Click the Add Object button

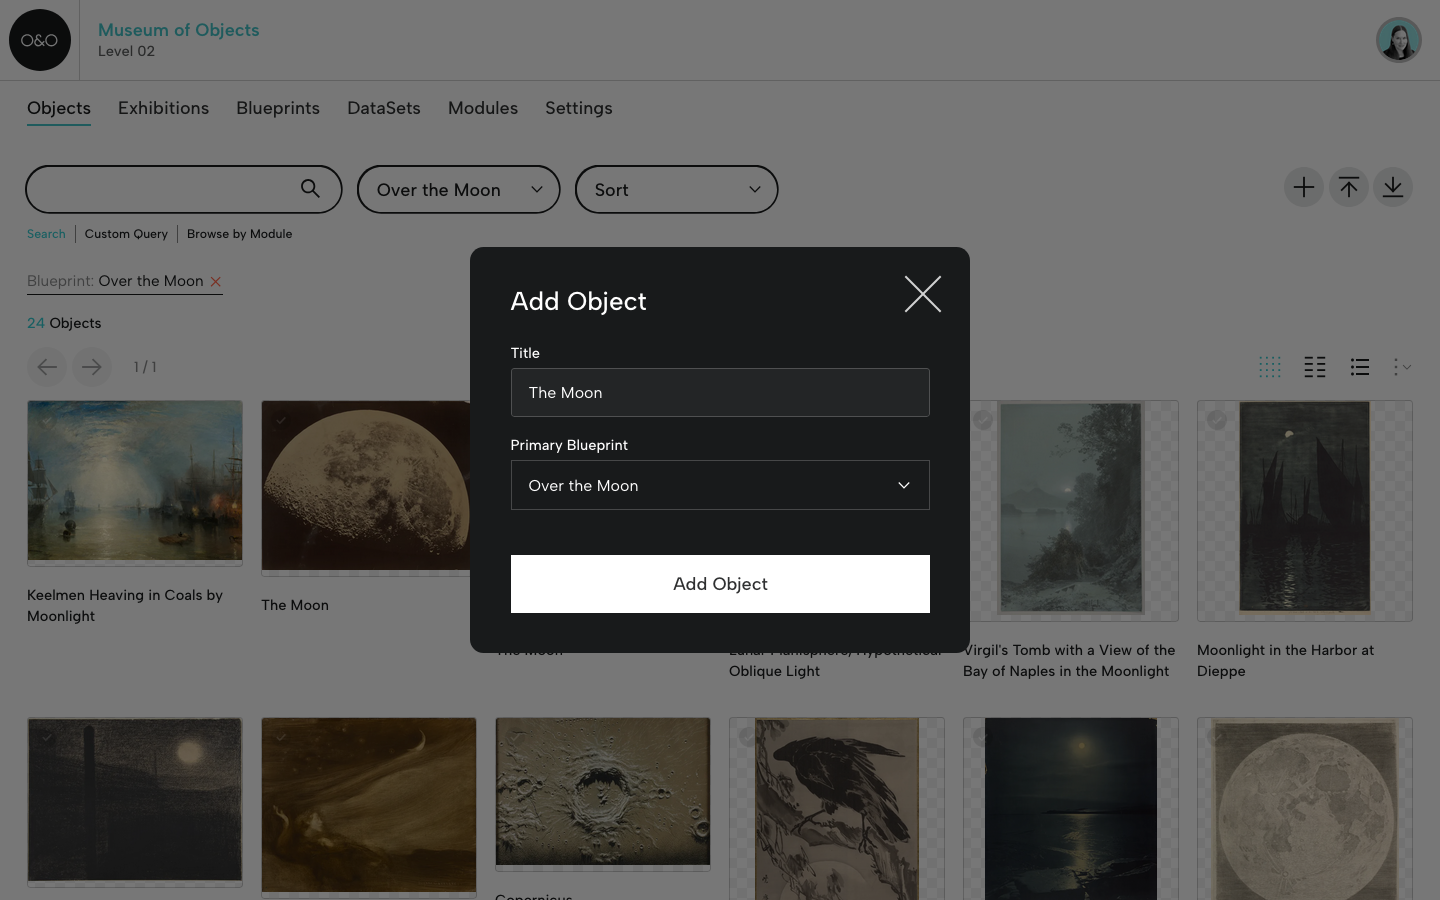pos(720,584)
